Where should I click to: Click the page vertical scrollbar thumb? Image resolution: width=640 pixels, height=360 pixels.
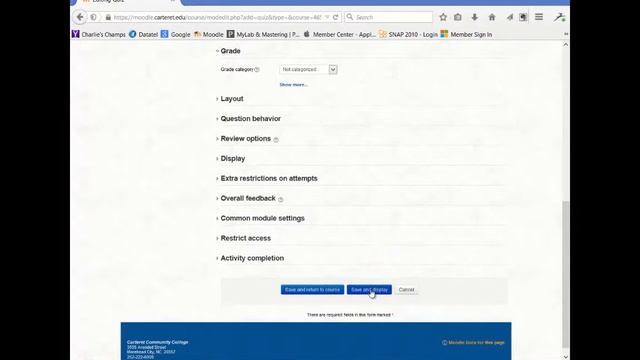tap(565, 273)
